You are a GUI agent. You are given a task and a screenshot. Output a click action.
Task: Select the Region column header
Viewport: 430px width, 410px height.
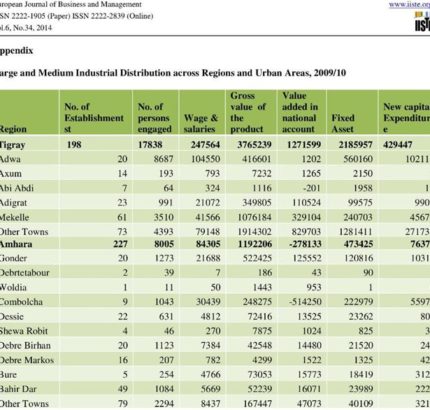13,129
